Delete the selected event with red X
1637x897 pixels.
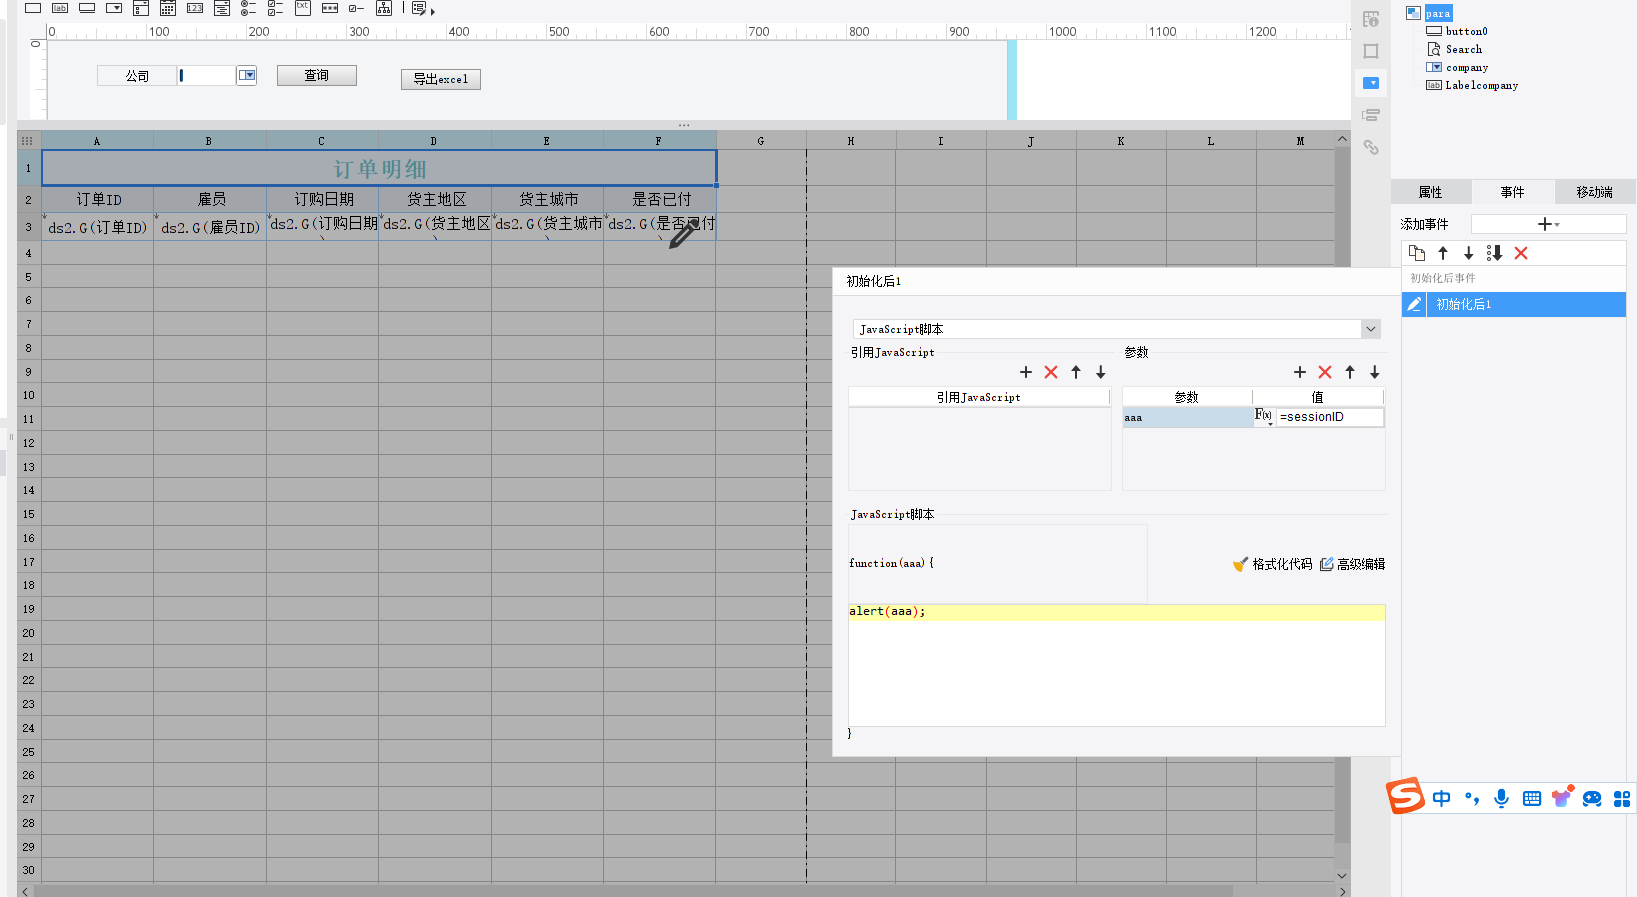[x=1521, y=253]
